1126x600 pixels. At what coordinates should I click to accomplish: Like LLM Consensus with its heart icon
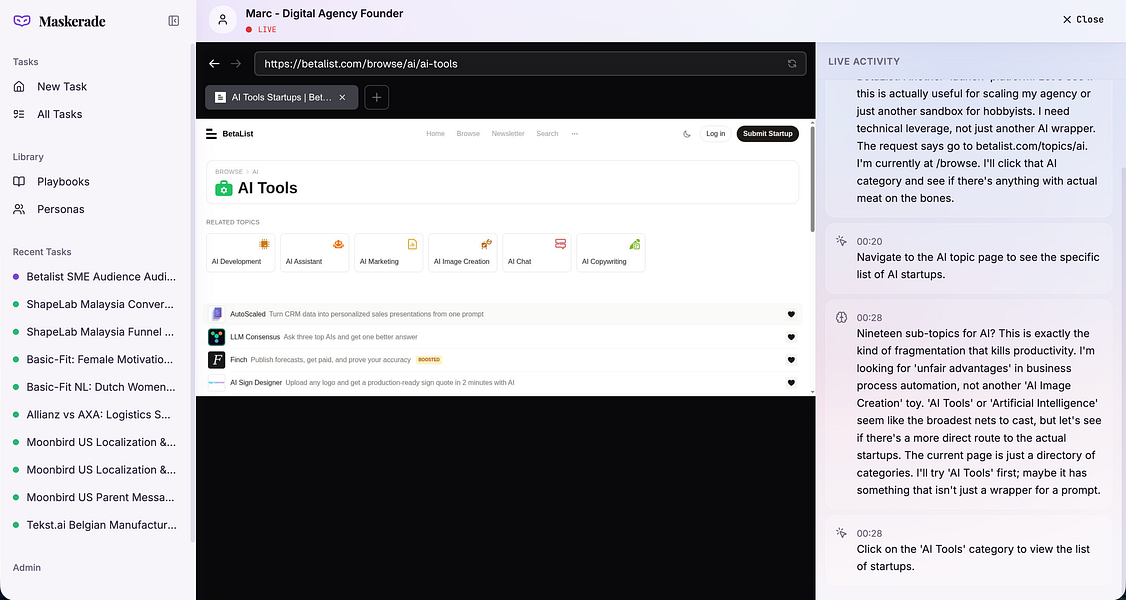pyautogui.click(x=791, y=337)
